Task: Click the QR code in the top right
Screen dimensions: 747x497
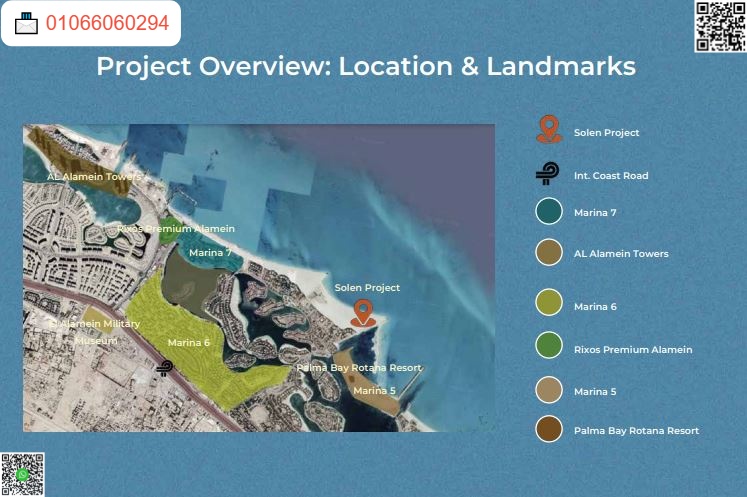Action: pyautogui.click(x=720, y=26)
